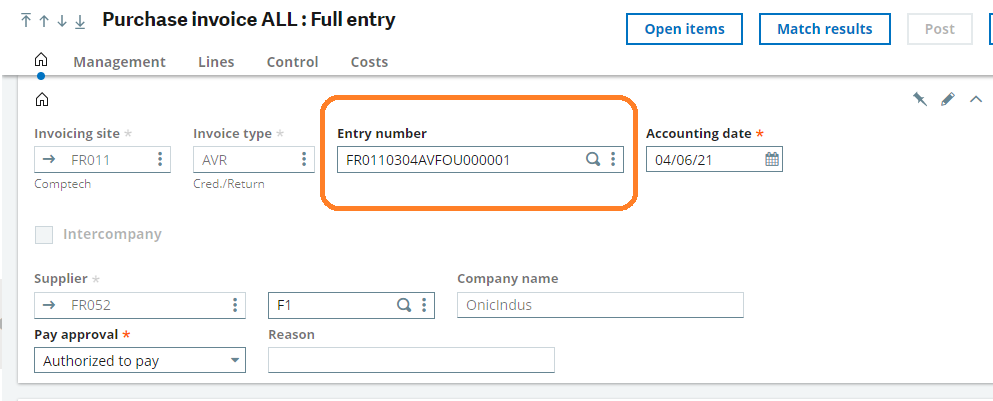The height and width of the screenshot is (401, 993).
Task: Open the Control tab
Action: [x=293, y=62]
